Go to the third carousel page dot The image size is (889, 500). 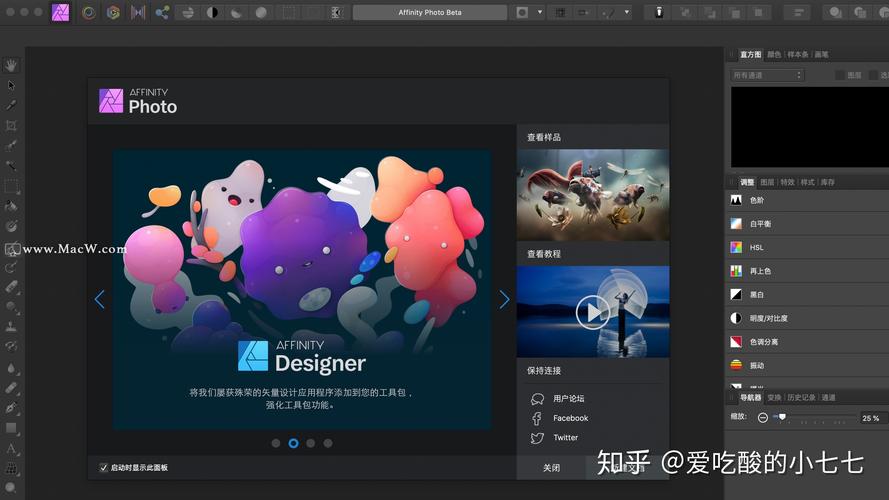(x=311, y=443)
